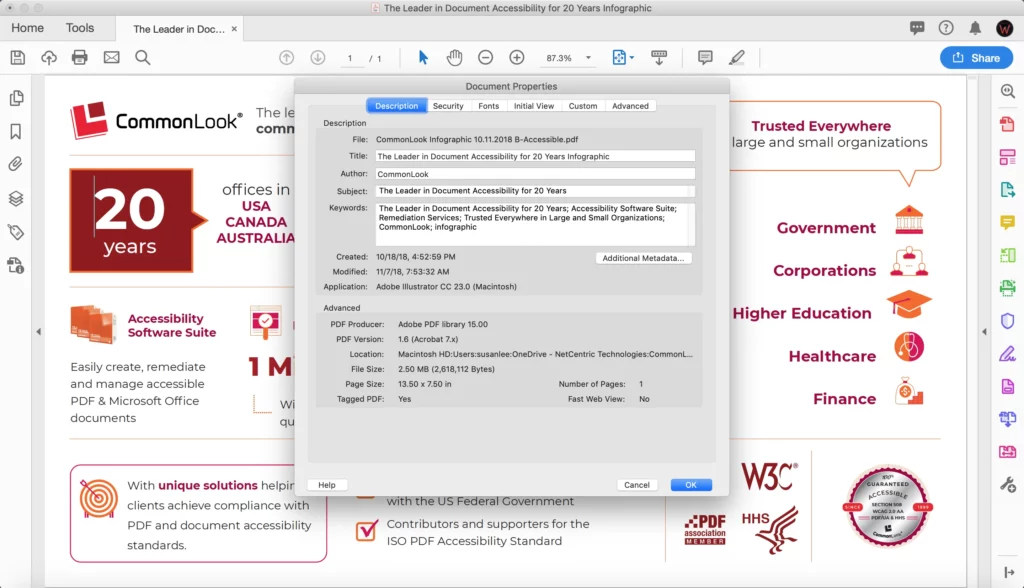Open Additional Metadata settings
Image resolution: width=1024 pixels, height=588 pixels.
pyautogui.click(x=643, y=258)
